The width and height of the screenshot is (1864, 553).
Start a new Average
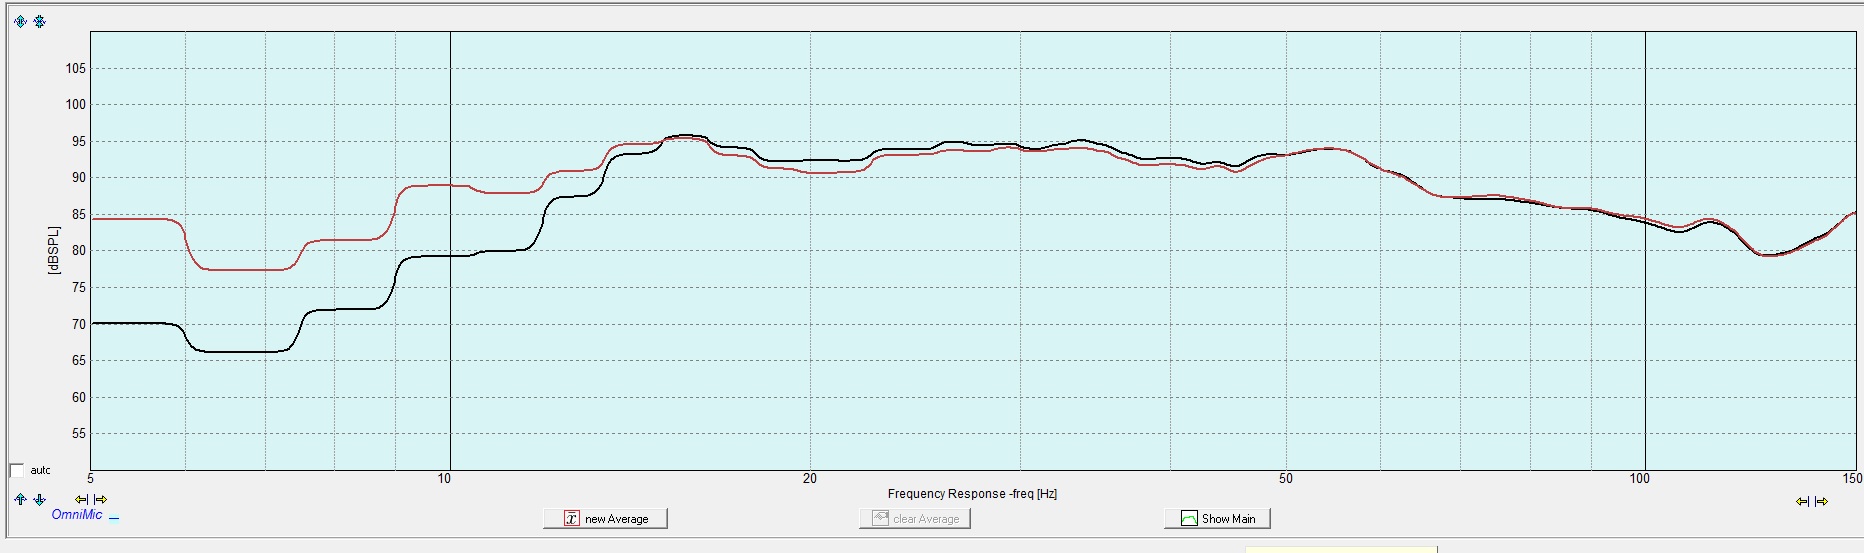605,518
